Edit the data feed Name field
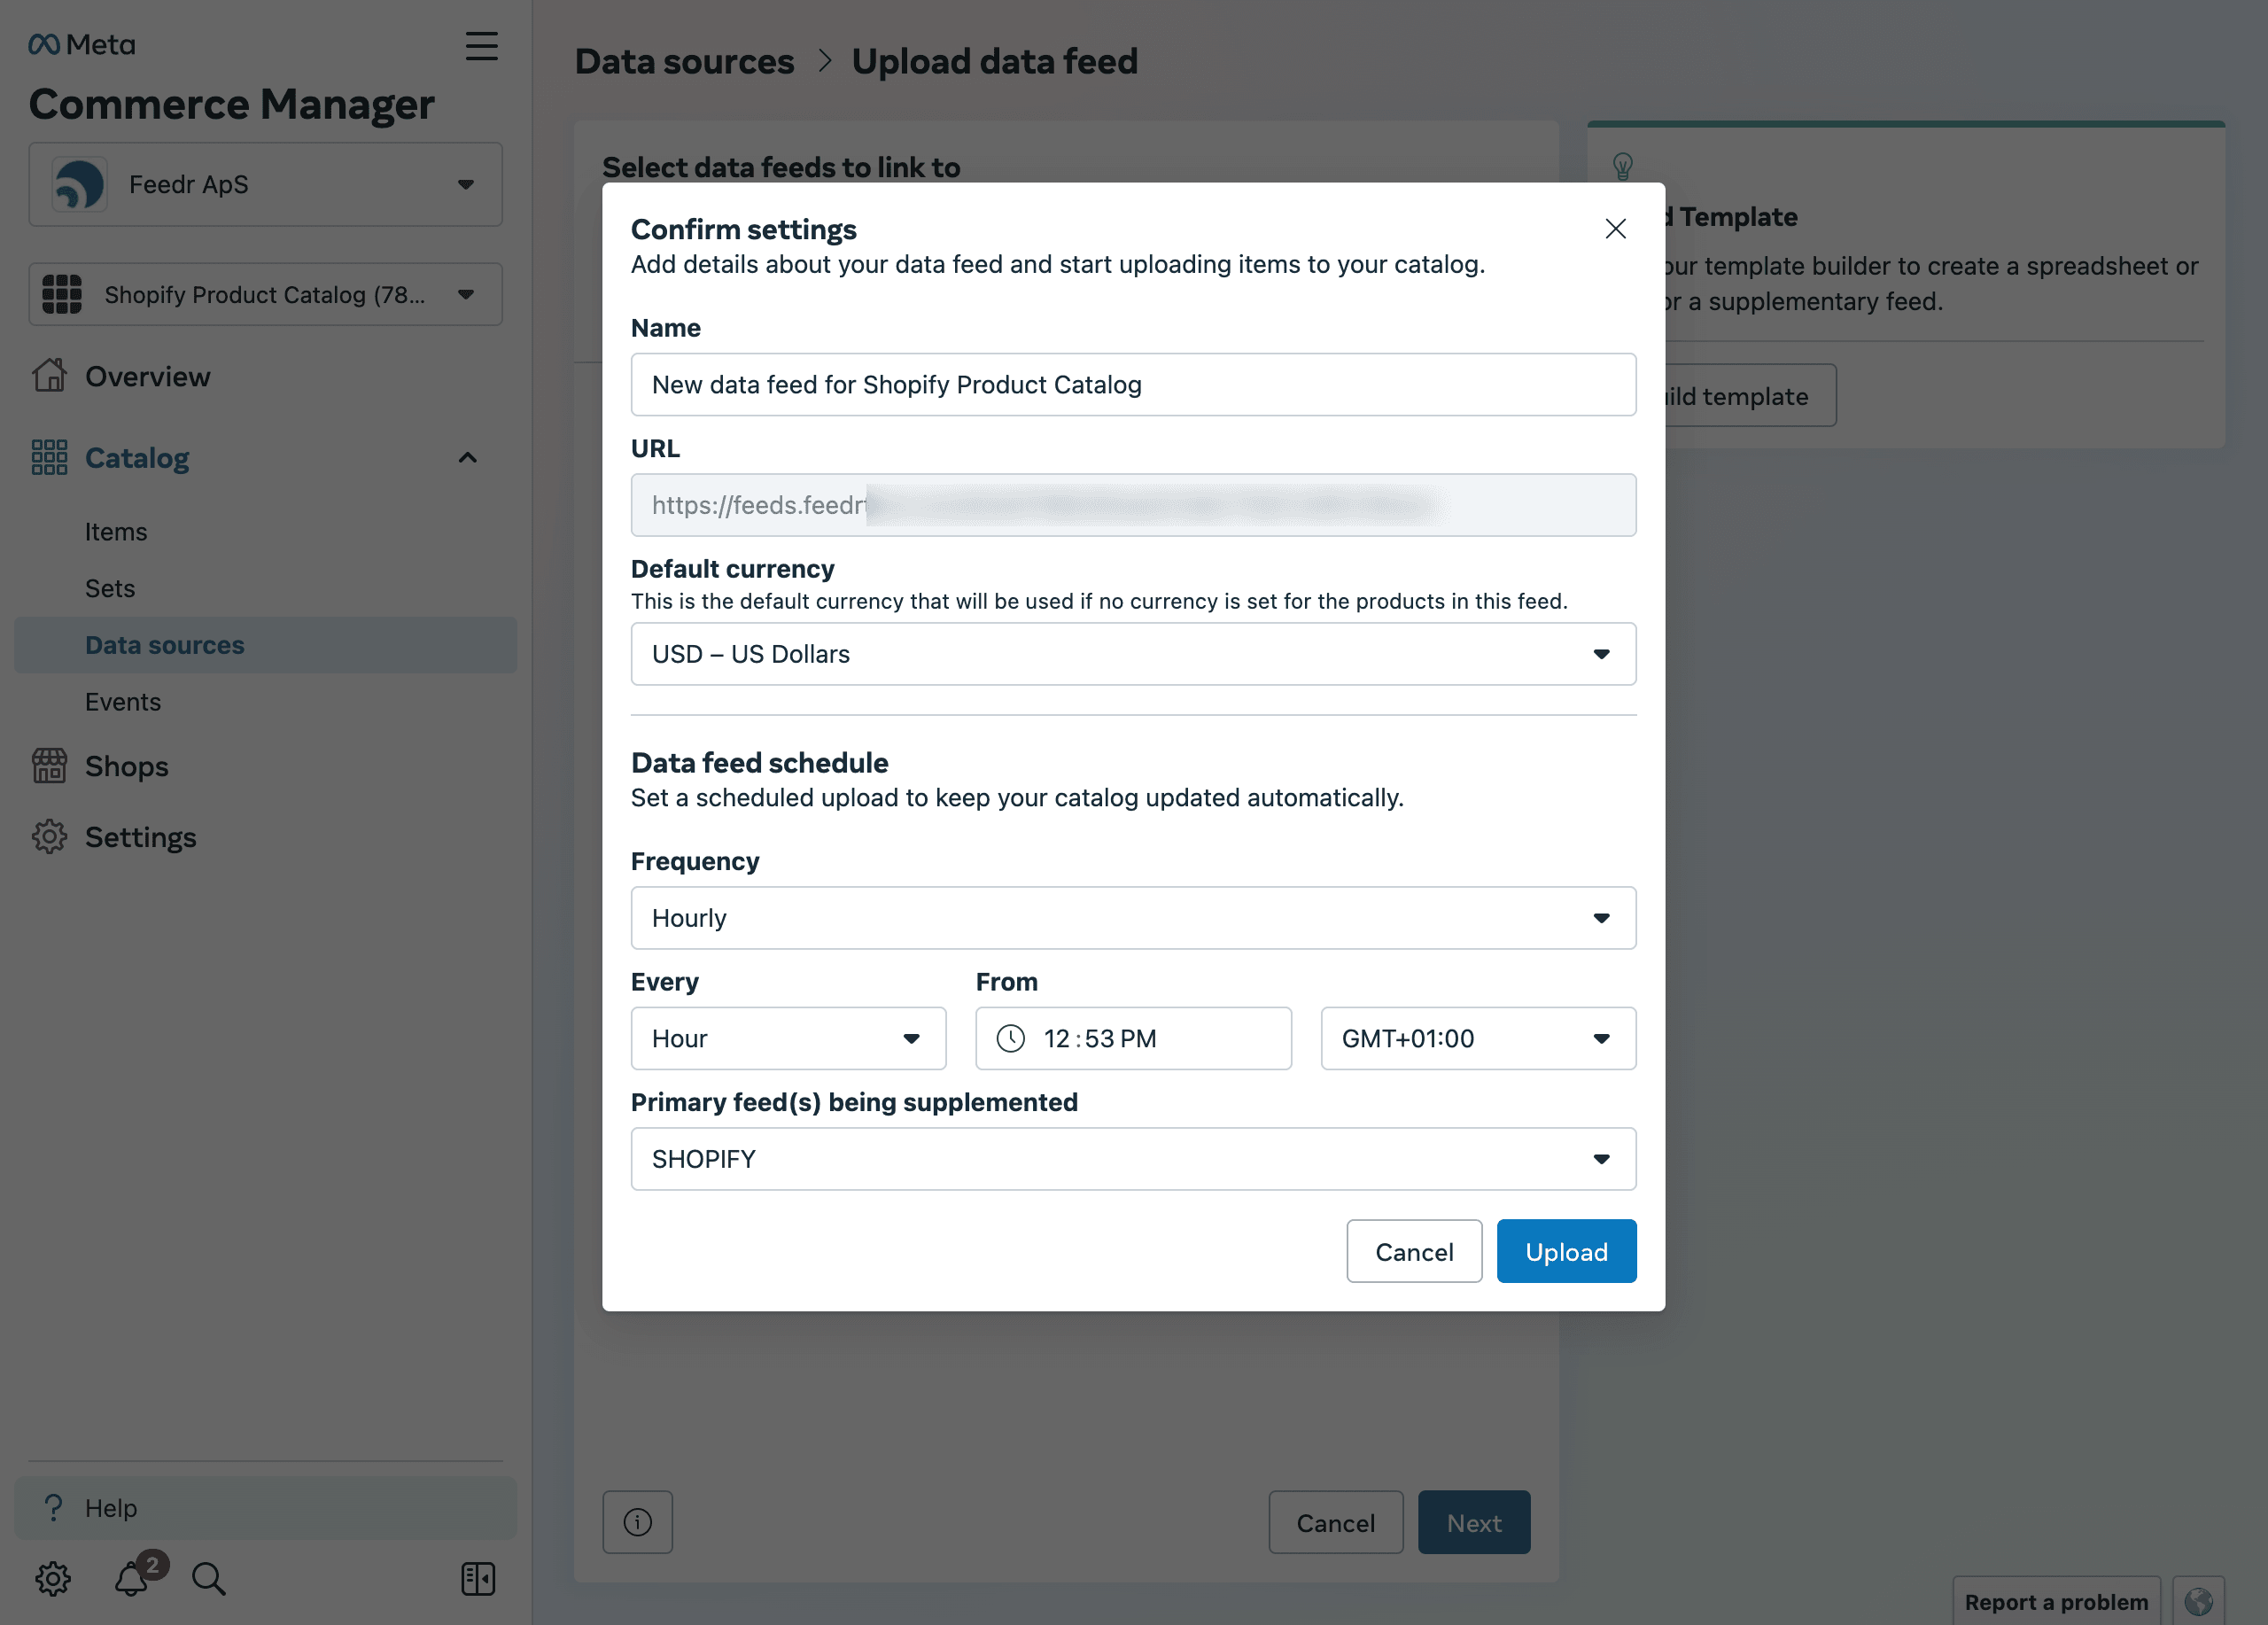2268x1625 pixels. click(x=1132, y=384)
